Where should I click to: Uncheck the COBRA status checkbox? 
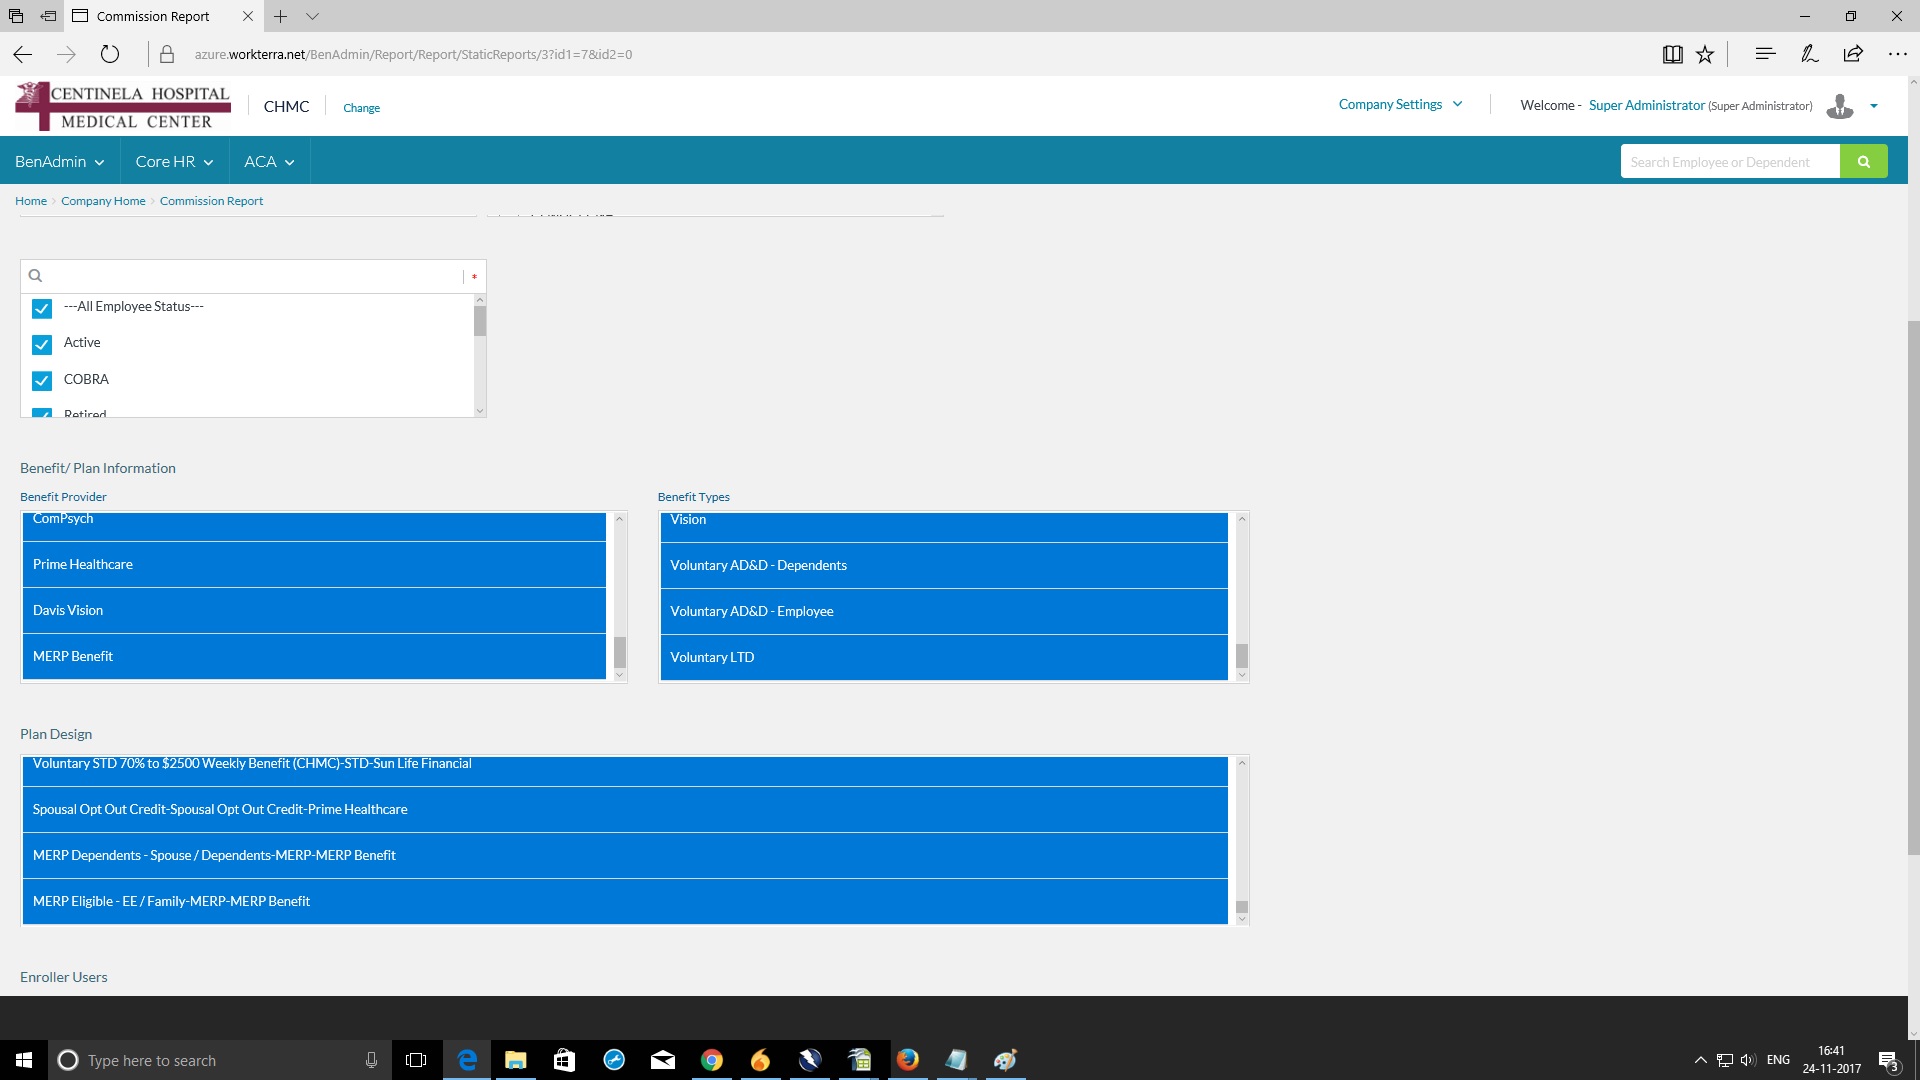click(42, 381)
